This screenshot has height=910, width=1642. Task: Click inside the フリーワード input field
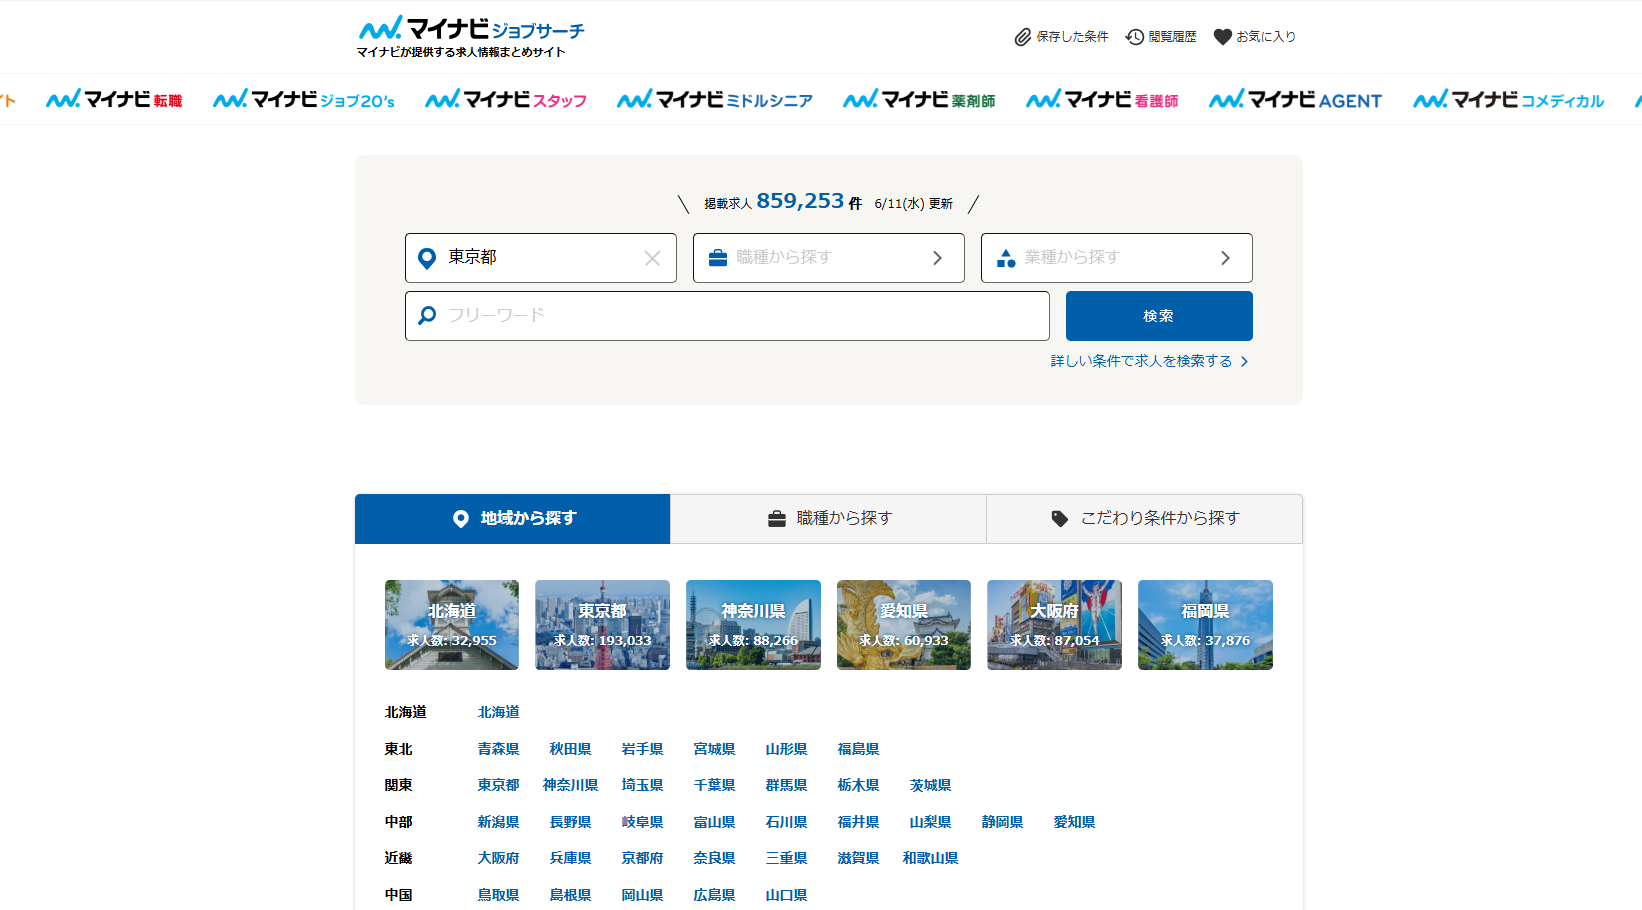click(x=727, y=315)
